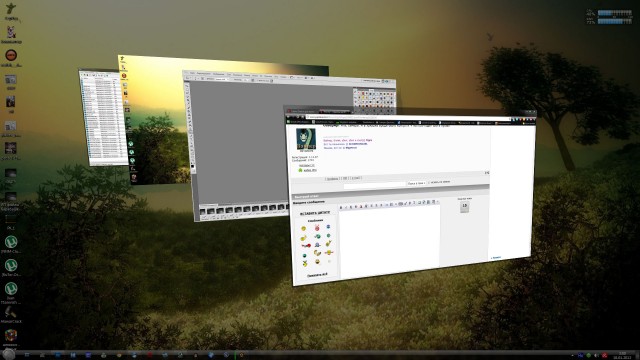Click the volume speaker tray icon

point(596,356)
